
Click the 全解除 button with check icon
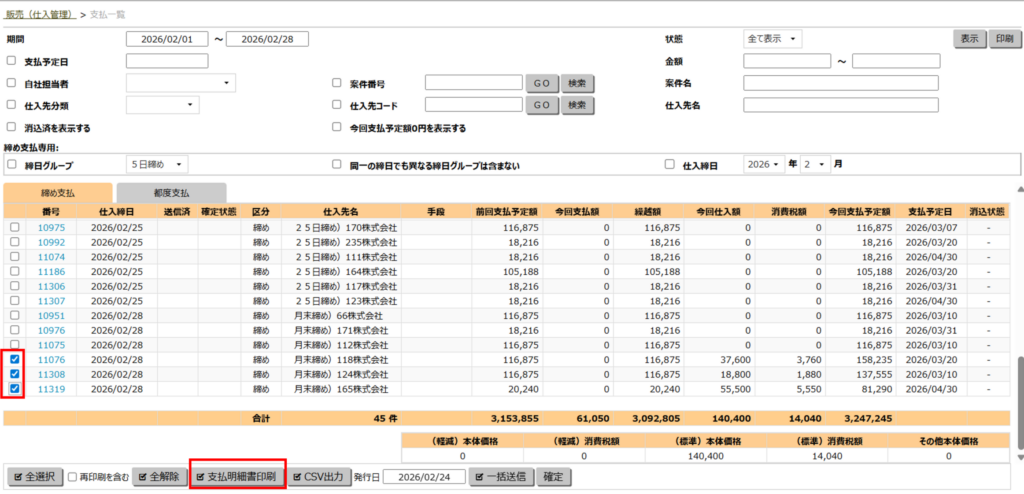(x=159, y=477)
